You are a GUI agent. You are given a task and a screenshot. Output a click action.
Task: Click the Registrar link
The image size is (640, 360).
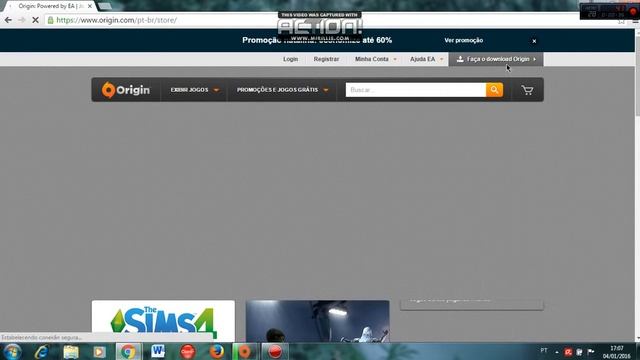[326, 59]
